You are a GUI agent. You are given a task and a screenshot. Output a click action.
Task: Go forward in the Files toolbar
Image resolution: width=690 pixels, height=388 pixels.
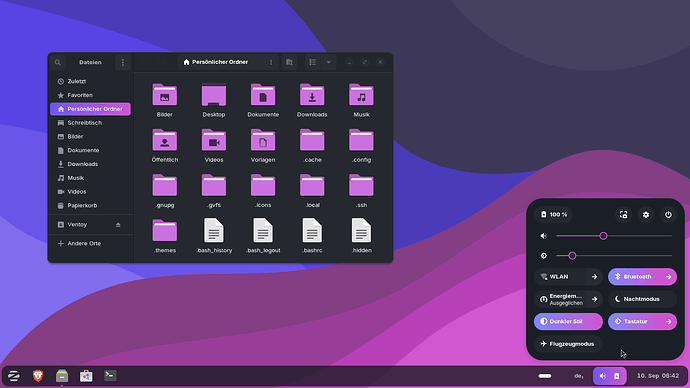pos(162,62)
